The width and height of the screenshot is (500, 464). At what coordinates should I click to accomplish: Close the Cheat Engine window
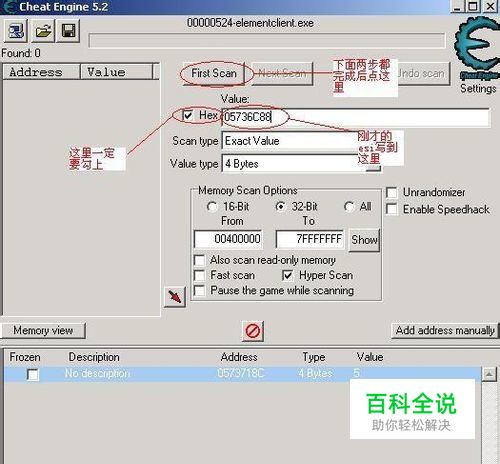coord(491,6)
